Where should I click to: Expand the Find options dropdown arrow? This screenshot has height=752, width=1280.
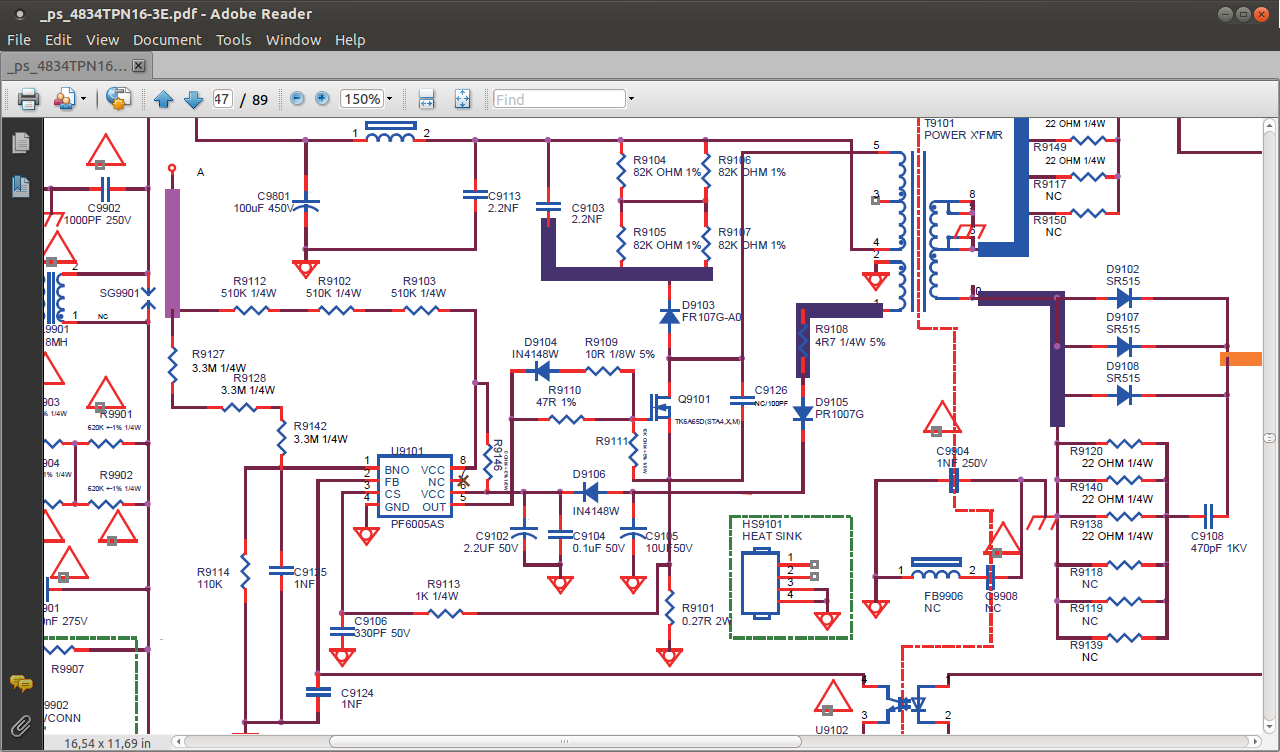(x=631, y=99)
